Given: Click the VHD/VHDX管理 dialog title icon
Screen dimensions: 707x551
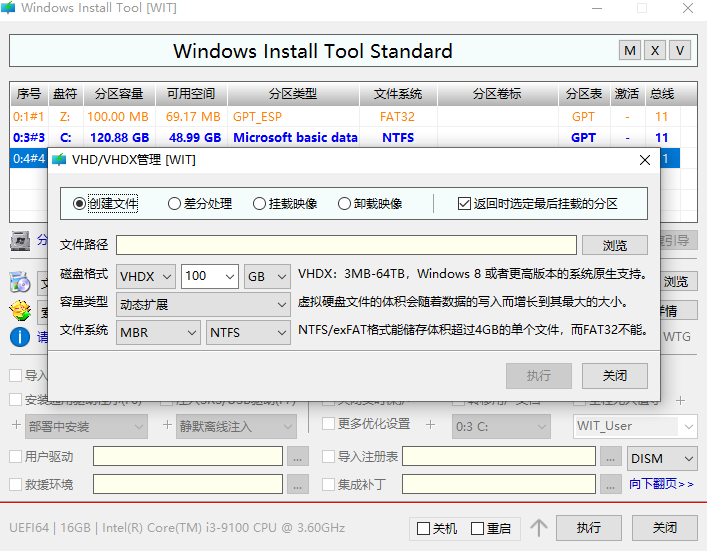Looking at the screenshot, I should (x=59, y=160).
